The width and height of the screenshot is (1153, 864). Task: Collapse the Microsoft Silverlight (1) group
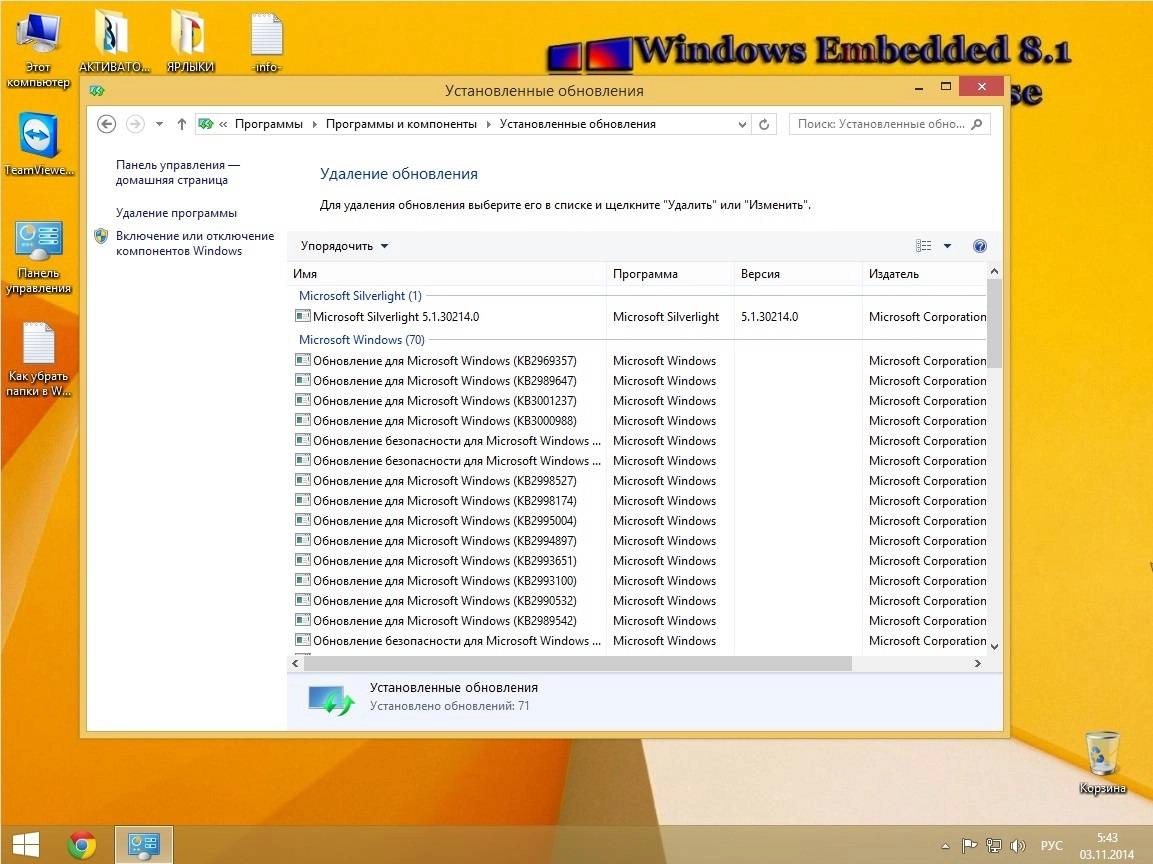click(x=360, y=296)
